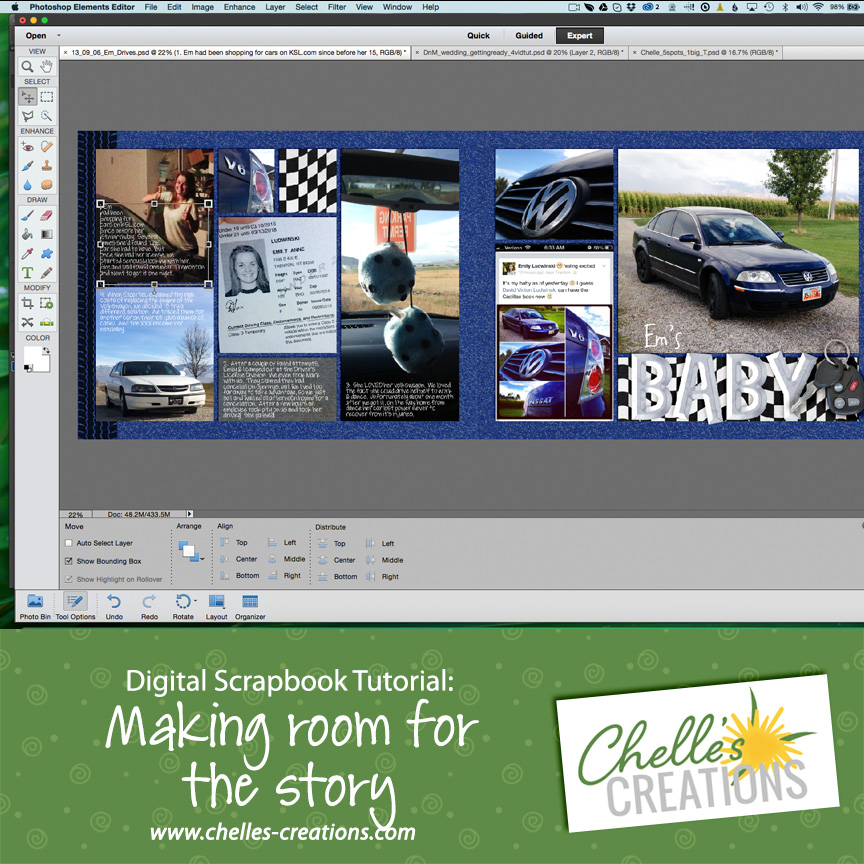Switch to Quick edit mode

tap(478, 35)
